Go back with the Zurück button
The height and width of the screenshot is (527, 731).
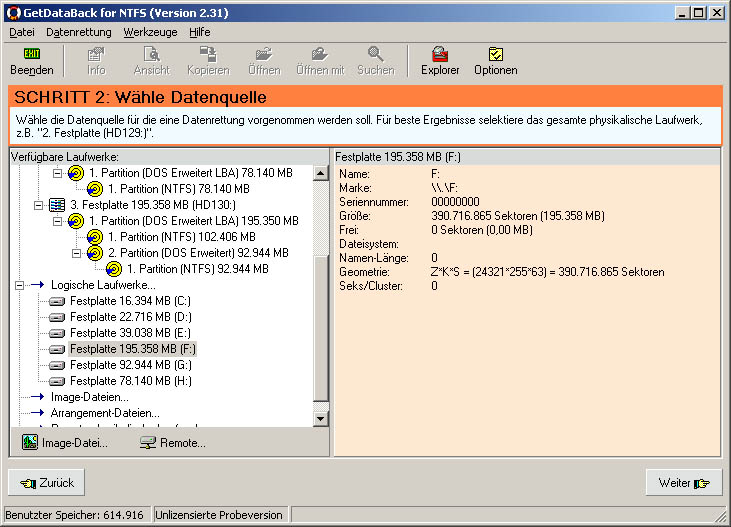[x=47, y=483]
